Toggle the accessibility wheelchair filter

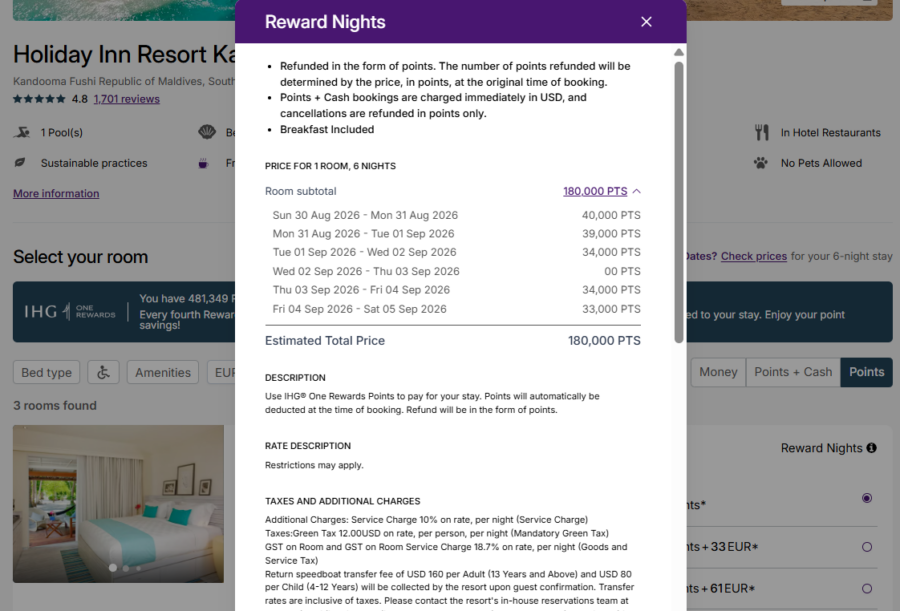tap(103, 372)
